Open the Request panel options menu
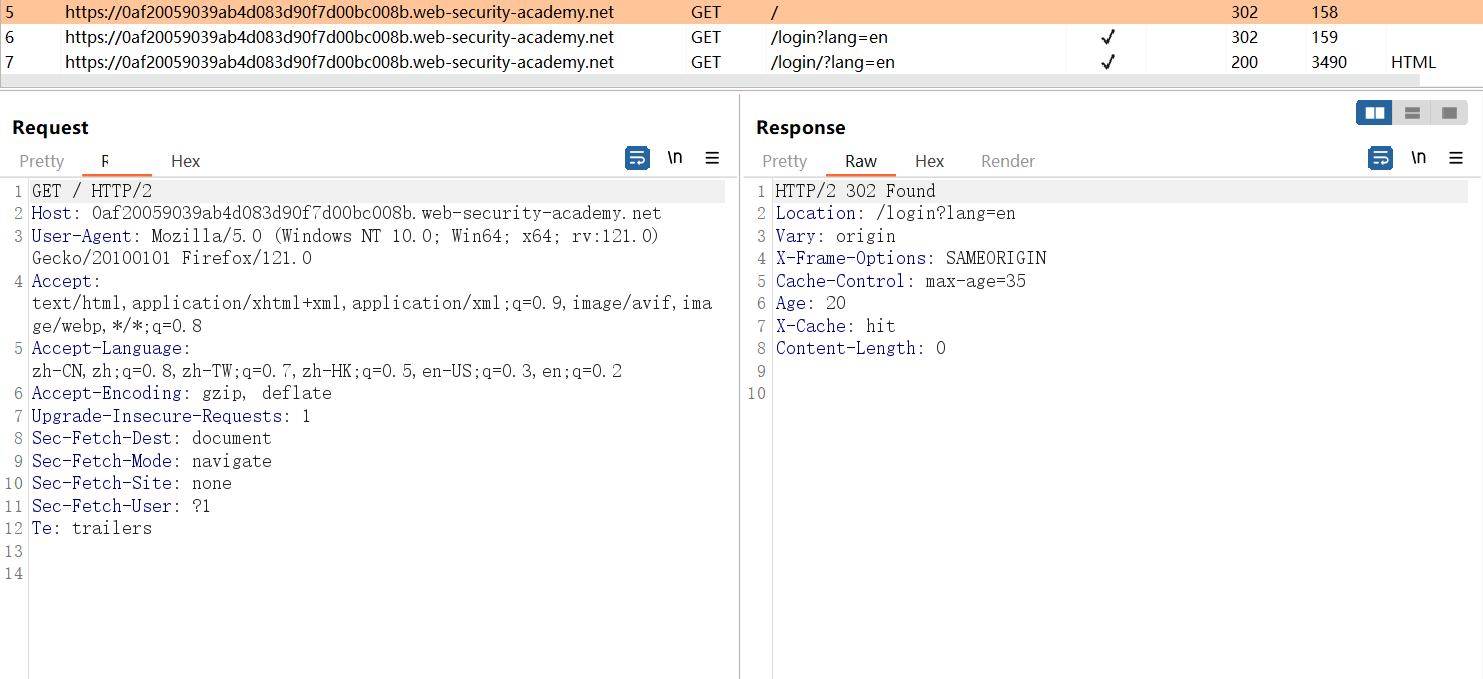This screenshot has width=1483, height=679. click(x=713, y=158)
